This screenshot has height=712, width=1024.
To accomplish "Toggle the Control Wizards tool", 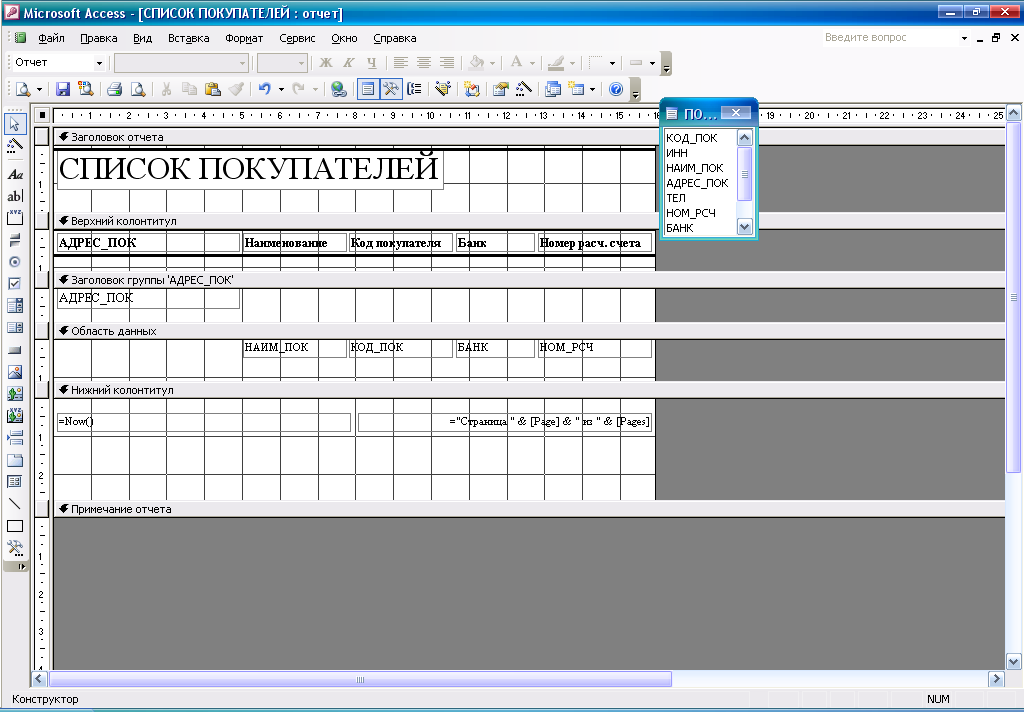I will [x=14, y=146].
